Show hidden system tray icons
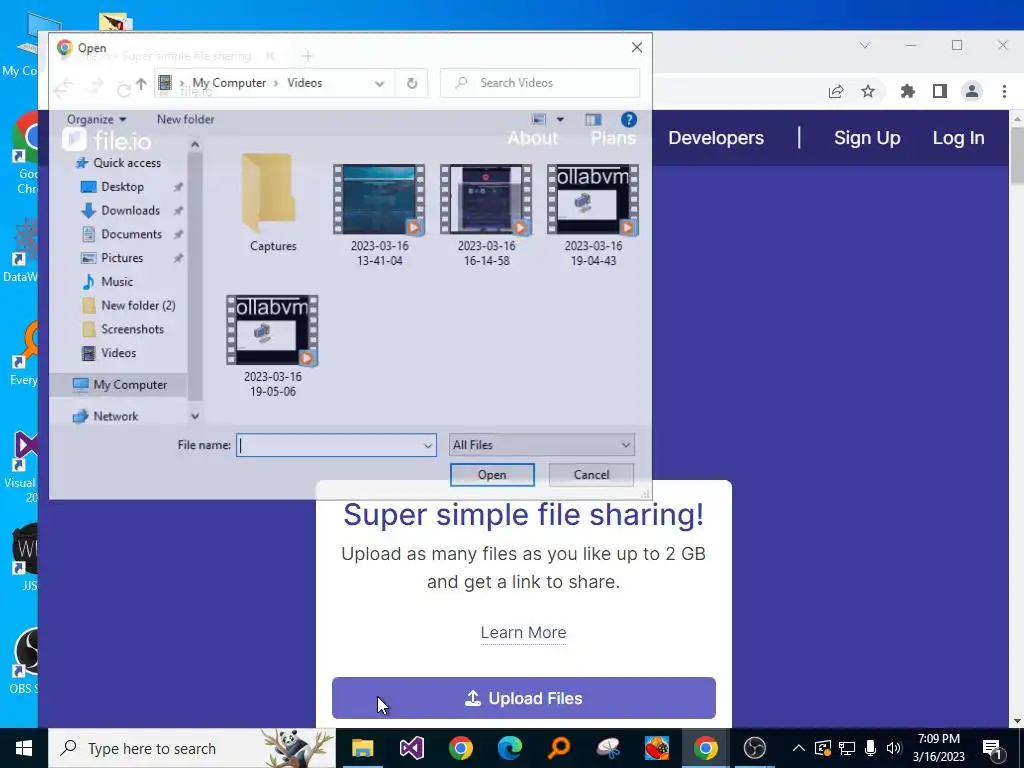Screen dimensions: 1024x768 (798, 748)
